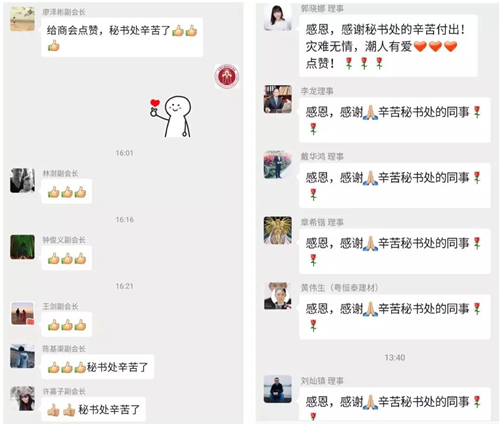Tap the red circular logo avatar
The image size is (500, 425).
(227, 76)
